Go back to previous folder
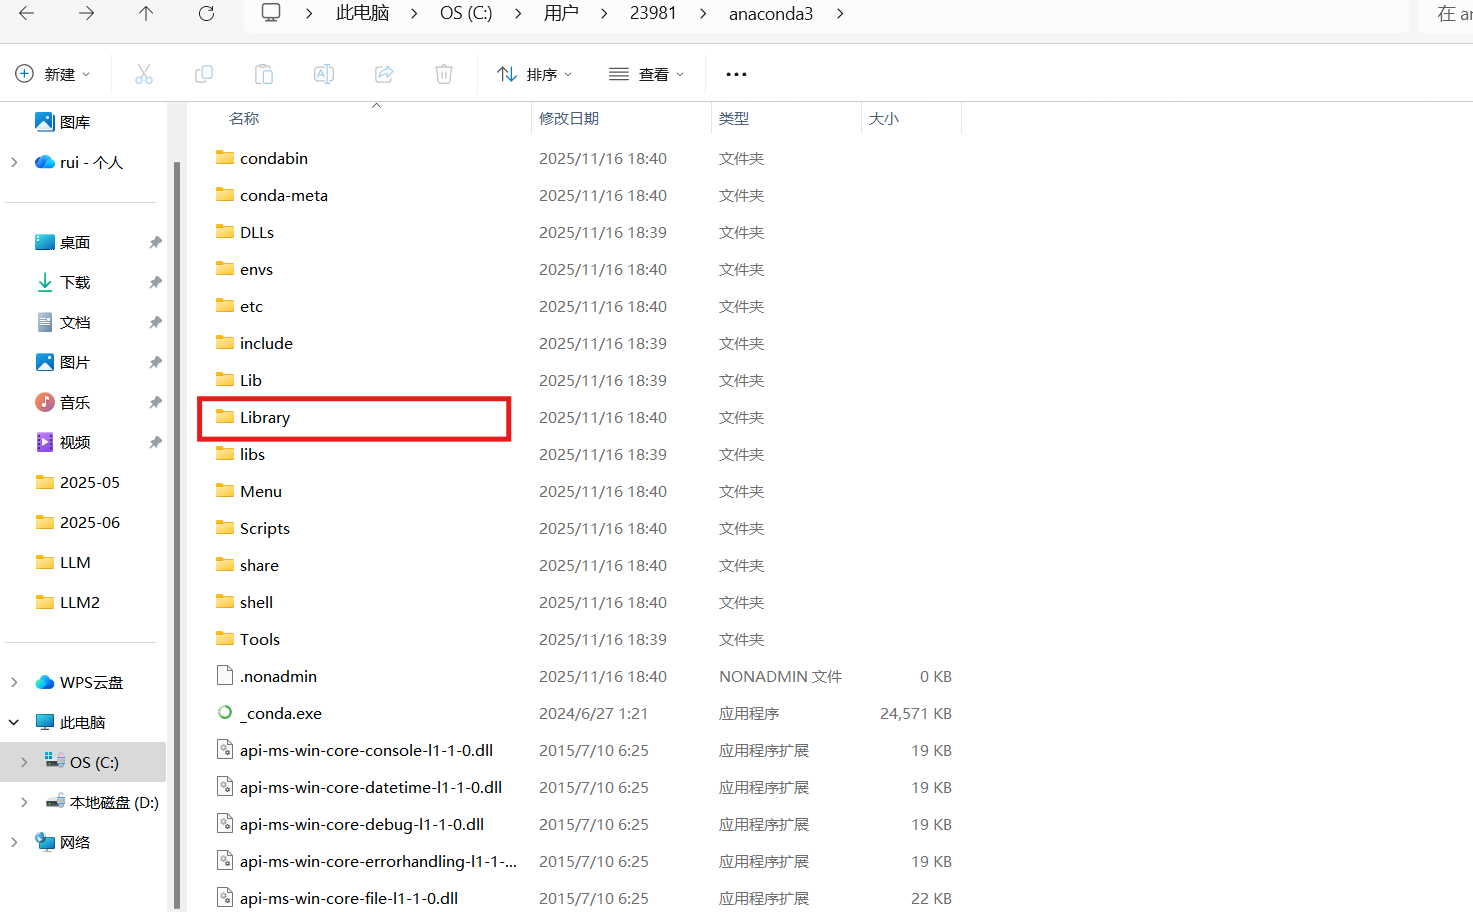 [x=27, y=13]
